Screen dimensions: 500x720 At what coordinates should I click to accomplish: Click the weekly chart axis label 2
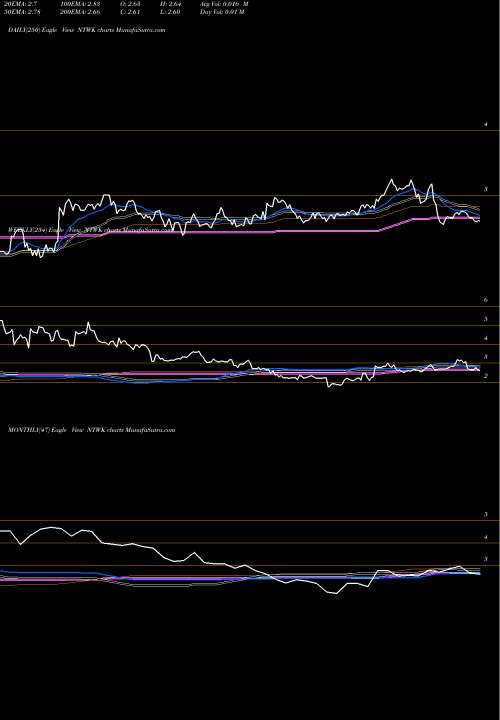[x=486, y=376]
